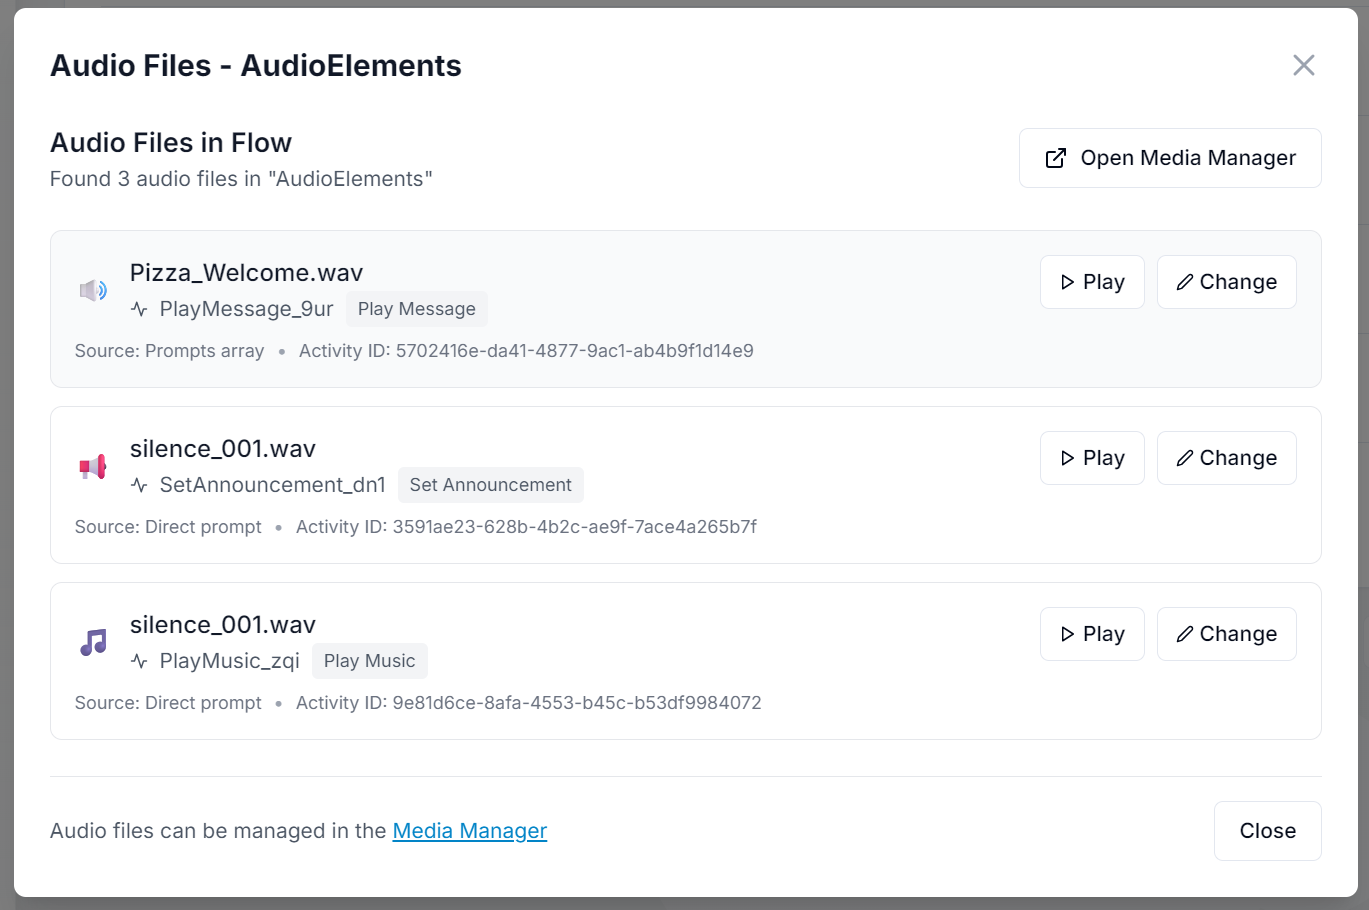The image size is (1369, 910).
Task: Click the waveform icon near PlayMusic_zqi
Action: pos(137,661)
